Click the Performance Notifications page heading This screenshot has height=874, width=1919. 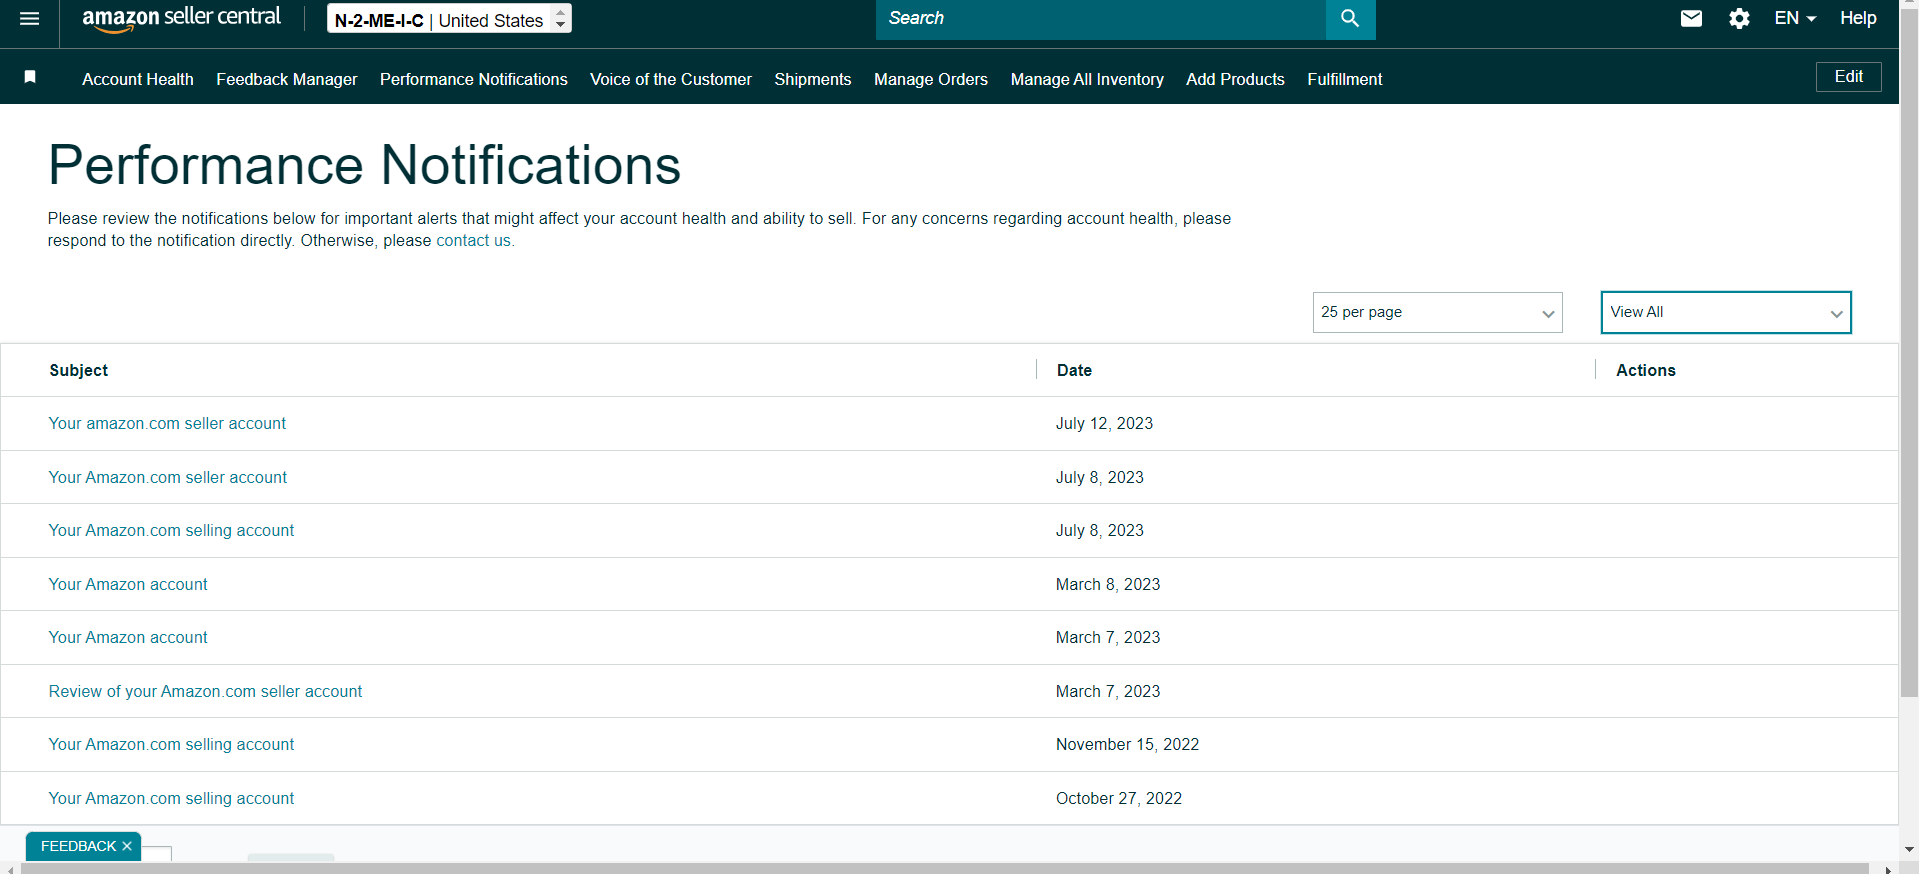(x=364, y=165)
